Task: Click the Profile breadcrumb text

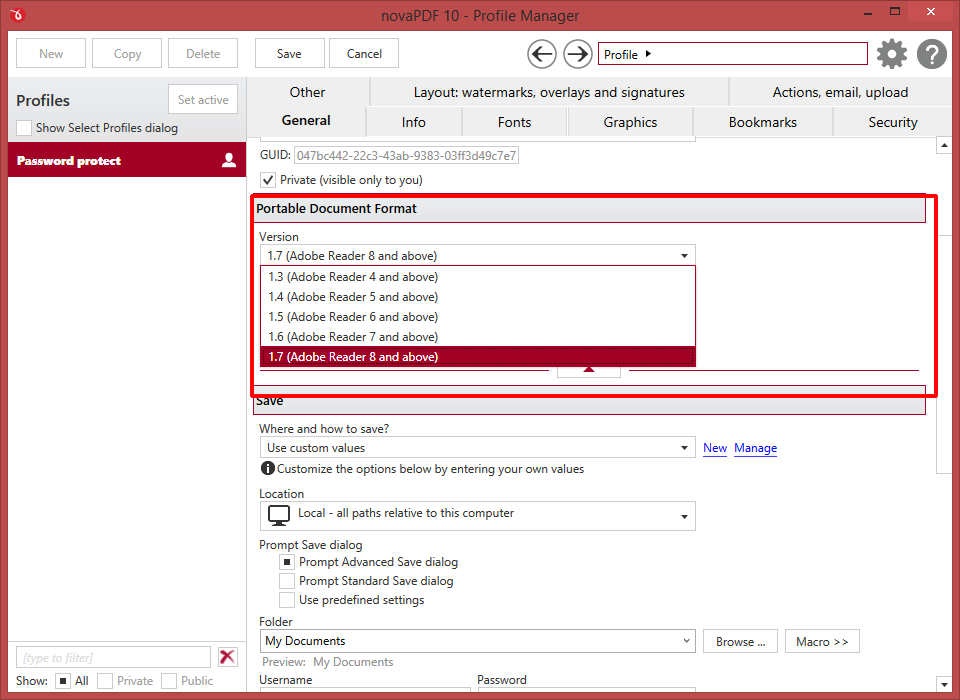Action: pyautogui.click(x=620, y=55)
